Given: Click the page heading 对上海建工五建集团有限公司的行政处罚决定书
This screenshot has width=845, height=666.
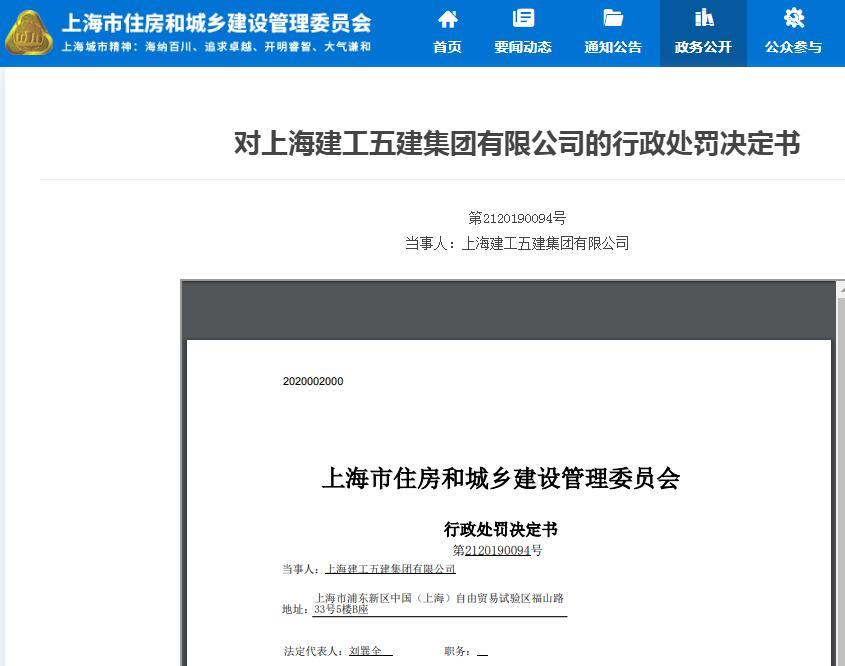Looking at the screenshot, I should [x=517, y=143].
